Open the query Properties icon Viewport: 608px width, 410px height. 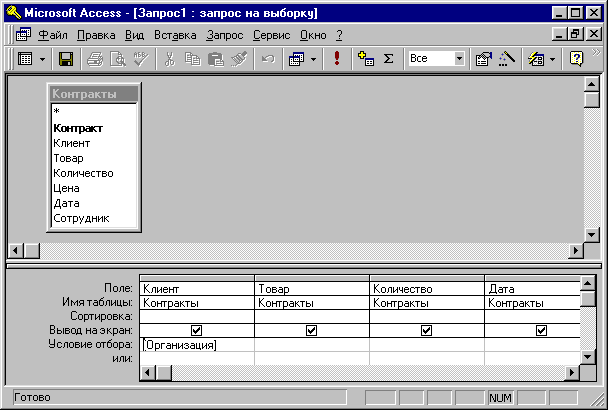coord(484,59)
